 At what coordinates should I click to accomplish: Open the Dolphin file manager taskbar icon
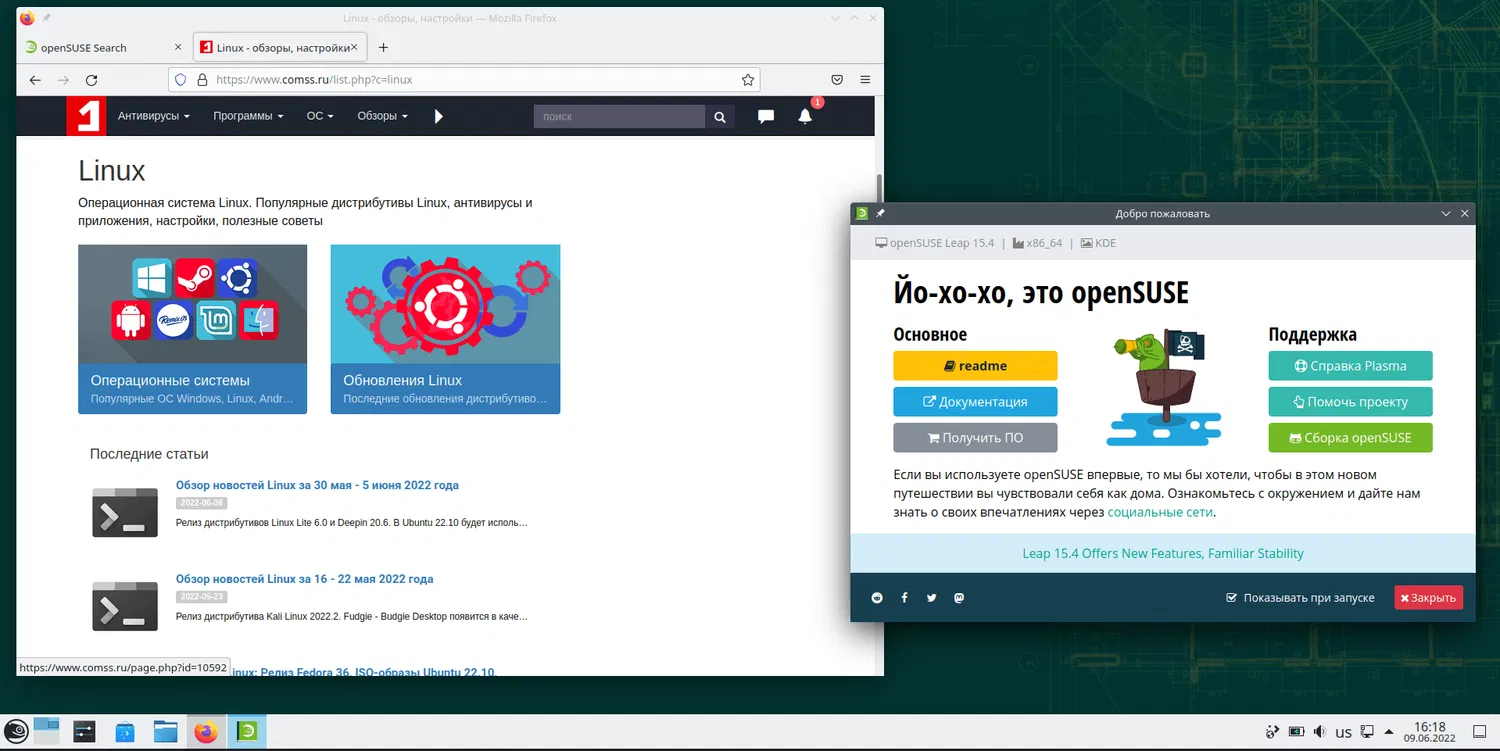pos(165,732)
